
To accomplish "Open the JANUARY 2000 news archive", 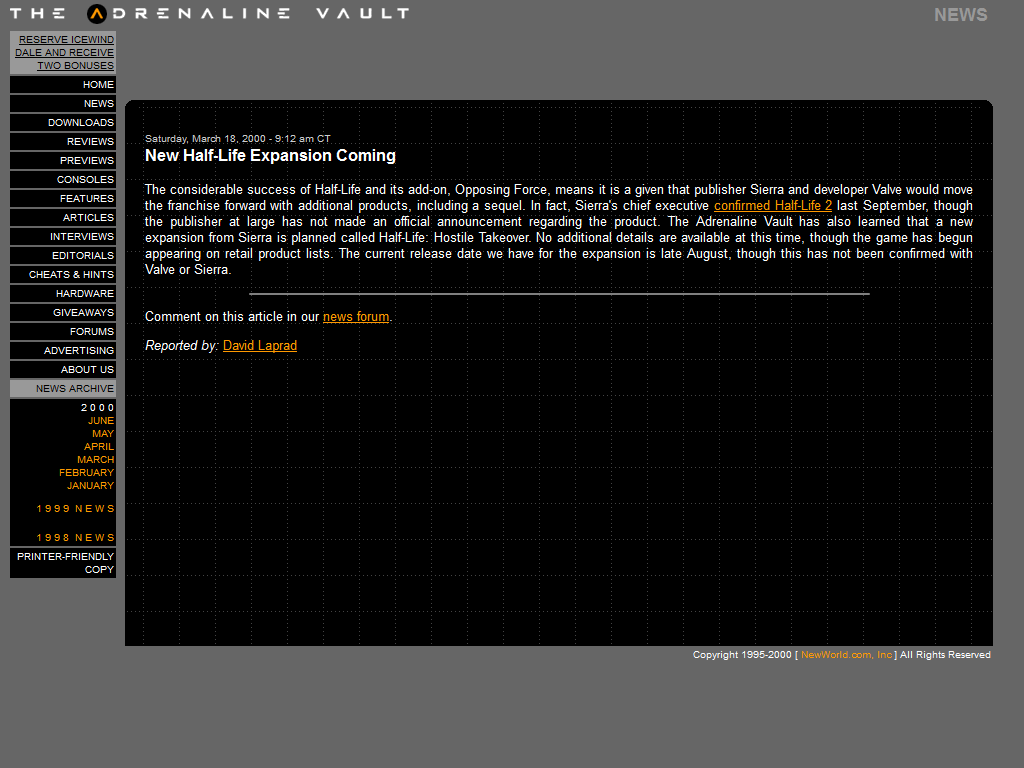I will tap(90, 486).
